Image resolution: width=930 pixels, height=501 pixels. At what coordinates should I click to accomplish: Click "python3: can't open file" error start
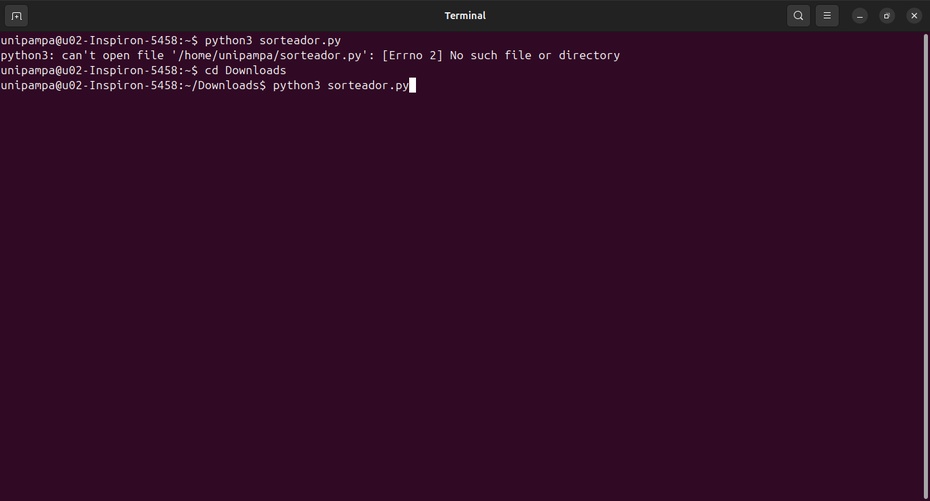(x=82, y=55)
